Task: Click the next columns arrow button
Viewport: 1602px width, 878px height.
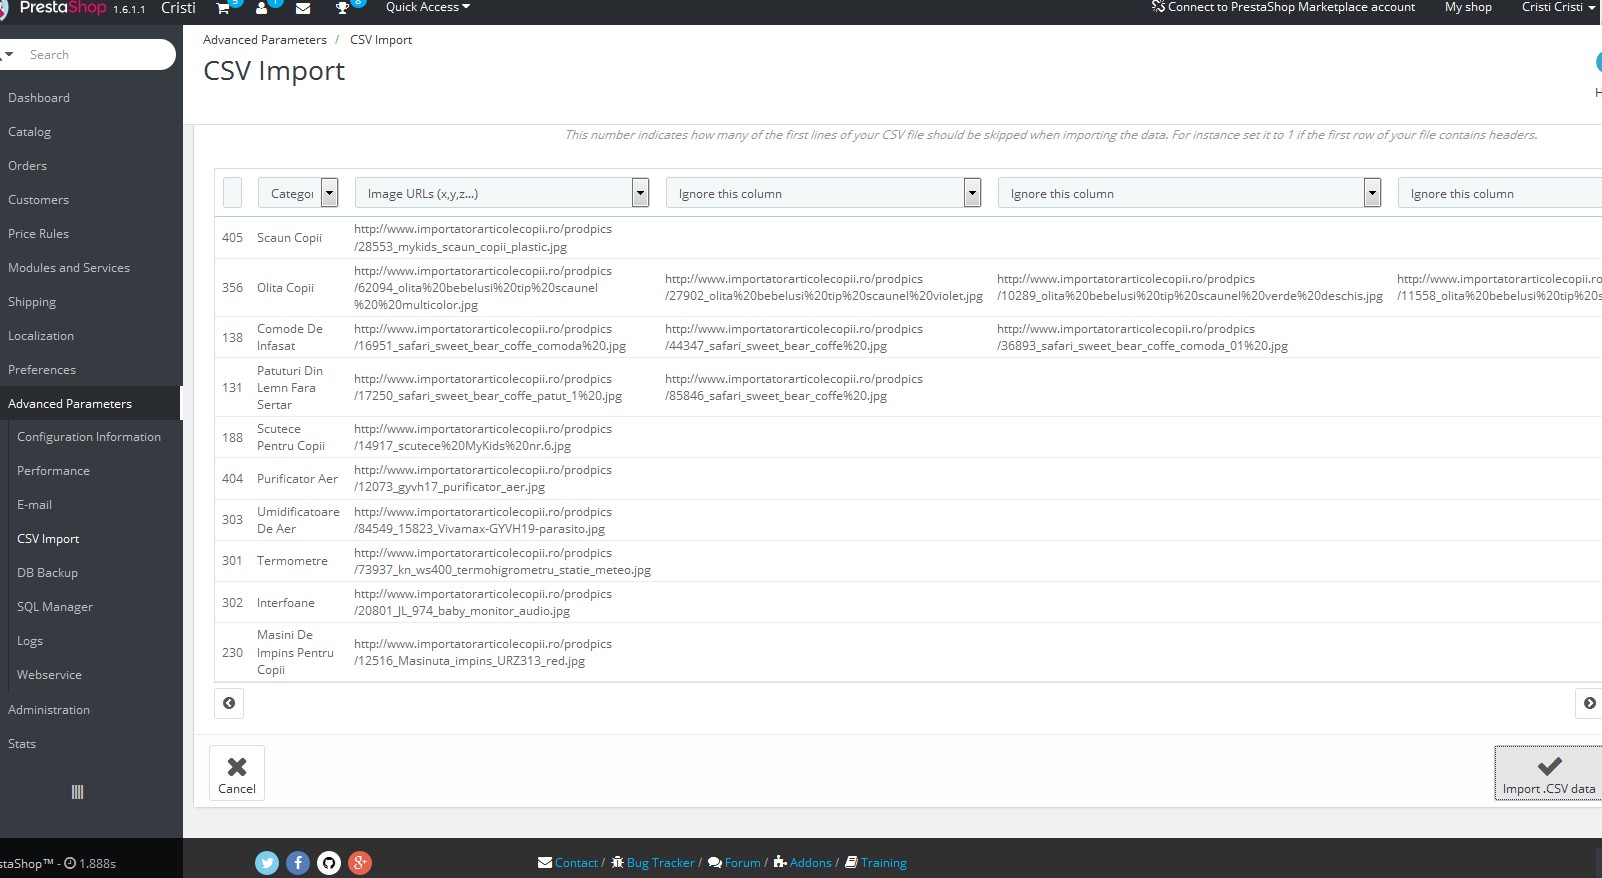Action: coord(1589,703)
